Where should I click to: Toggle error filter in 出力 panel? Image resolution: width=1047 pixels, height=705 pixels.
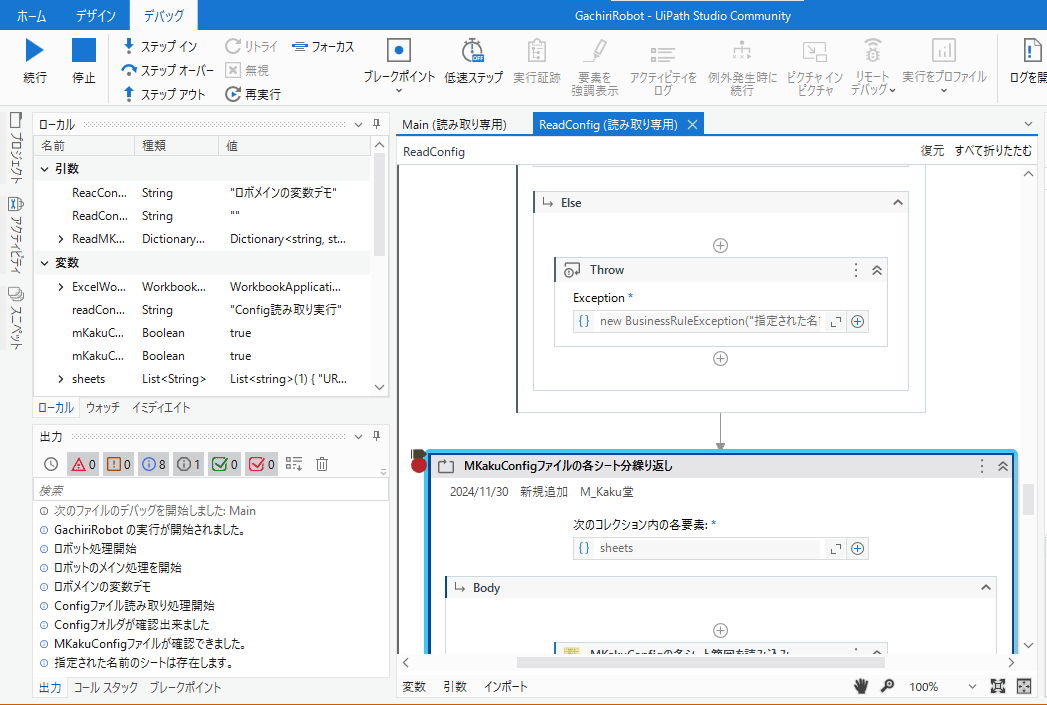(83, 464)
